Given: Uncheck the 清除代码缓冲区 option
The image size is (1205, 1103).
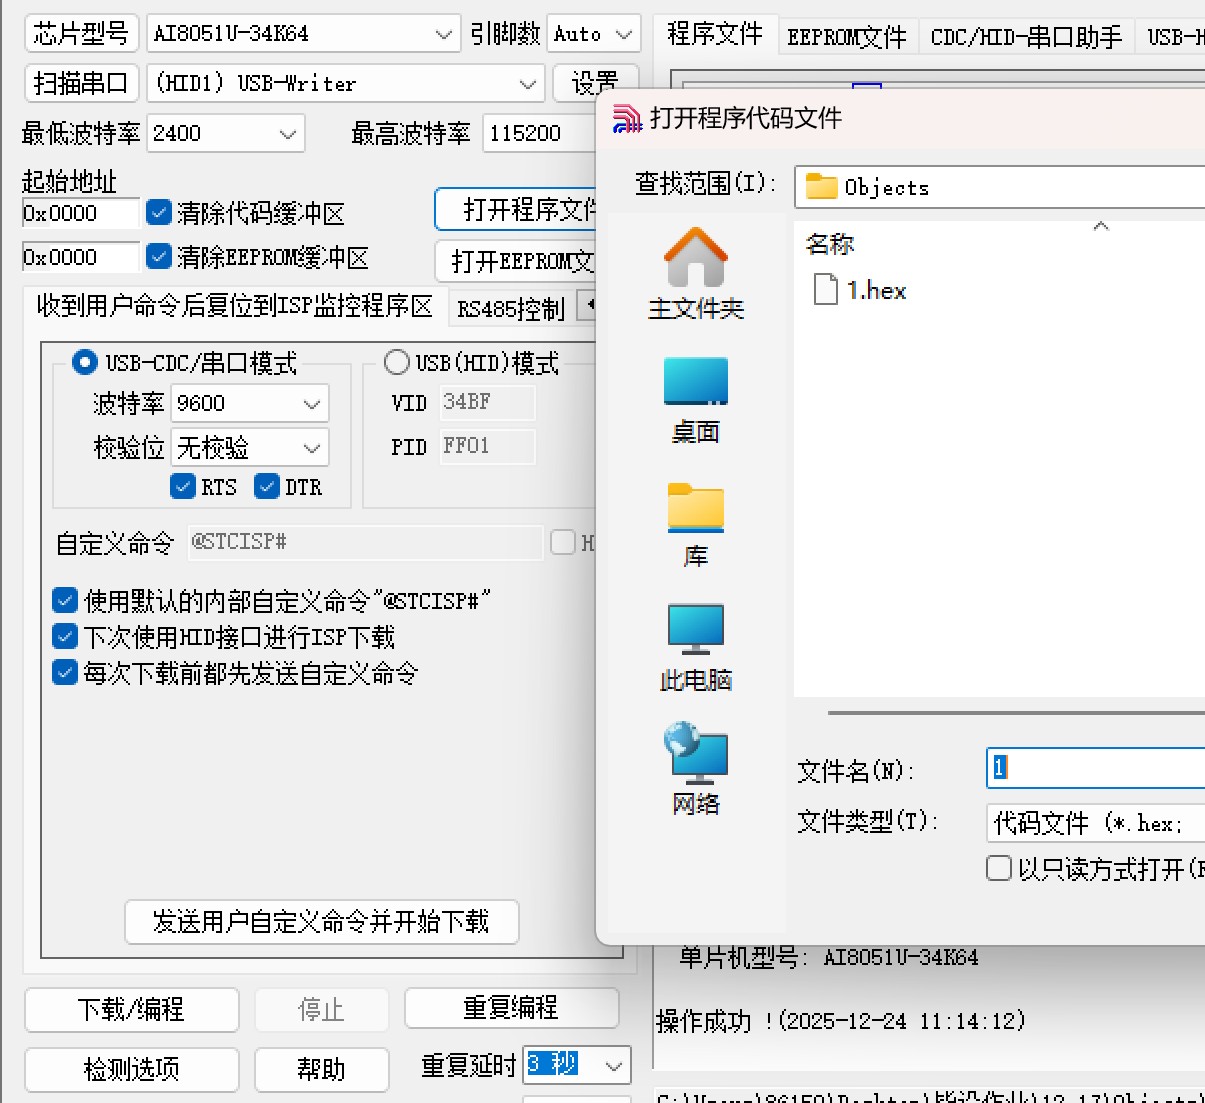Looking at the screenshot, I should pyautogui.click(x=159, y=212).
